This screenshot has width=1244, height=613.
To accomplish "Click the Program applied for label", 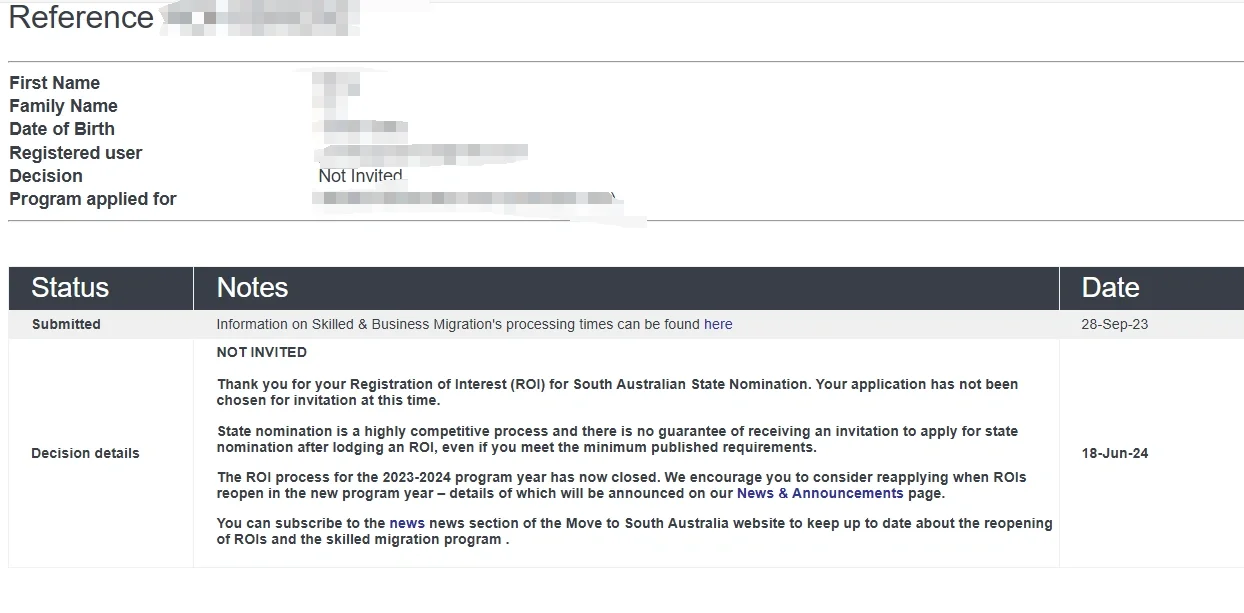I will click(93, 199).
